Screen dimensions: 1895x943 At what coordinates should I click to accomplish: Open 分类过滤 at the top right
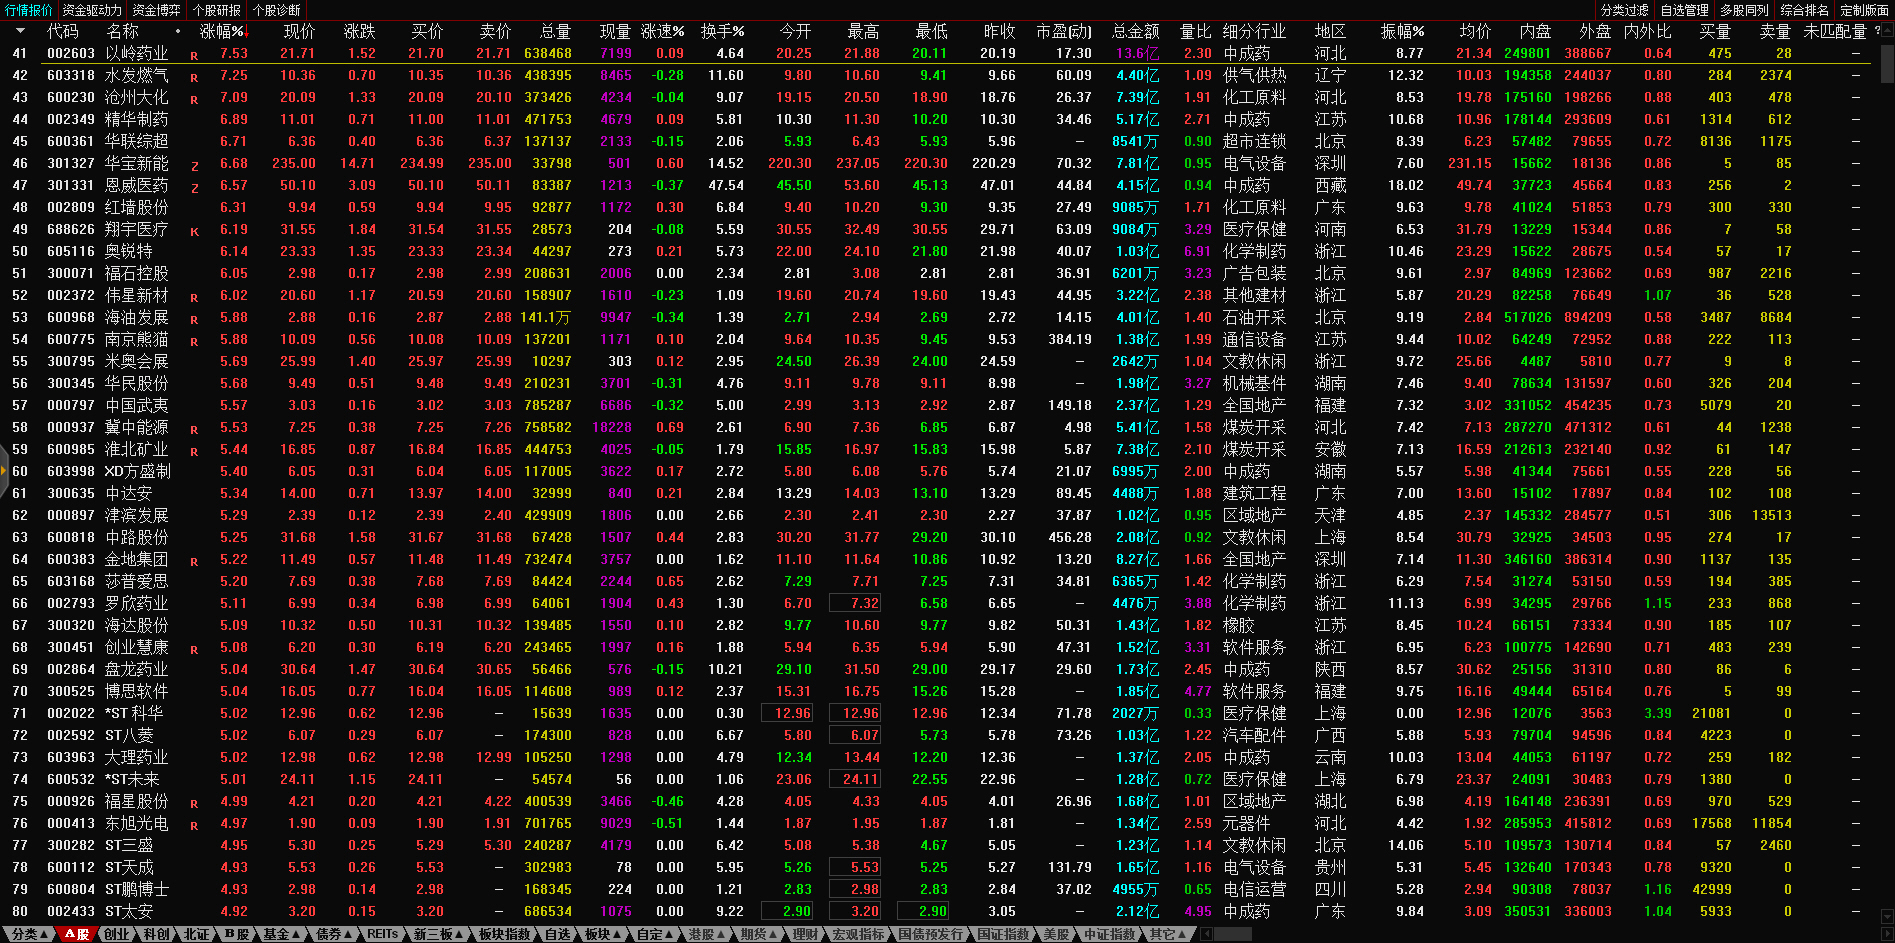[1624, 10]
